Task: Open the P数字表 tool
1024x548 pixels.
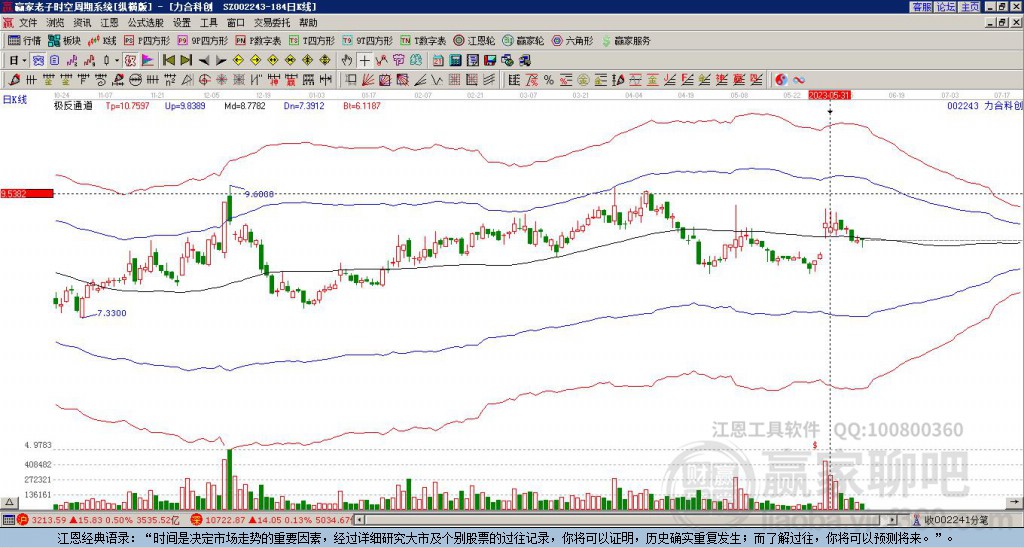Action: point(259,40)
